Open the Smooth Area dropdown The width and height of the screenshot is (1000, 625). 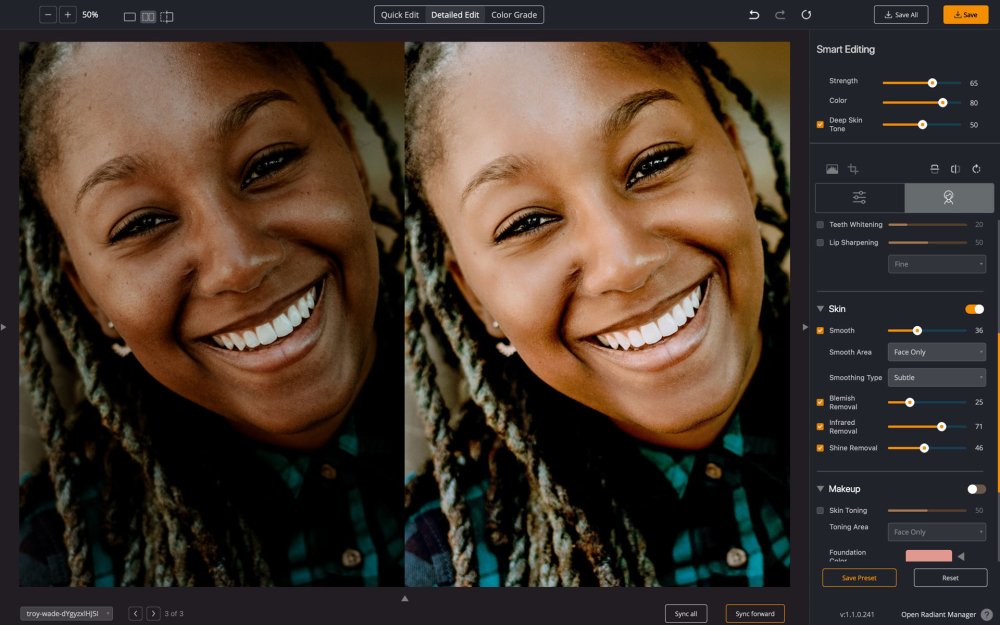[936, 352]
